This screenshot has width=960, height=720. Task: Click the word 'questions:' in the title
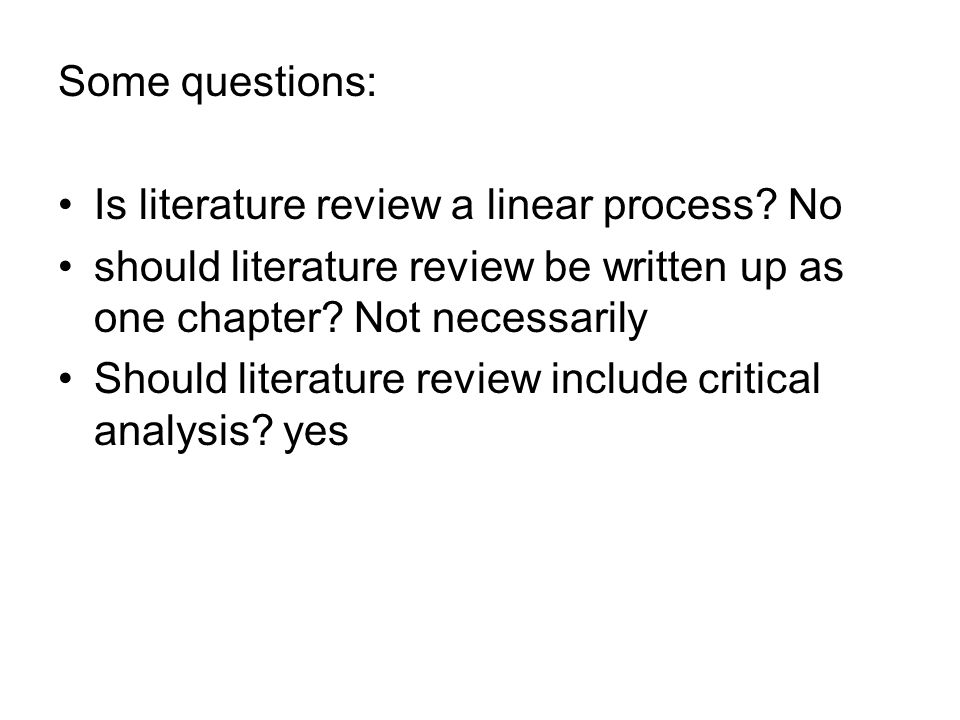click(x=279, y=83)
